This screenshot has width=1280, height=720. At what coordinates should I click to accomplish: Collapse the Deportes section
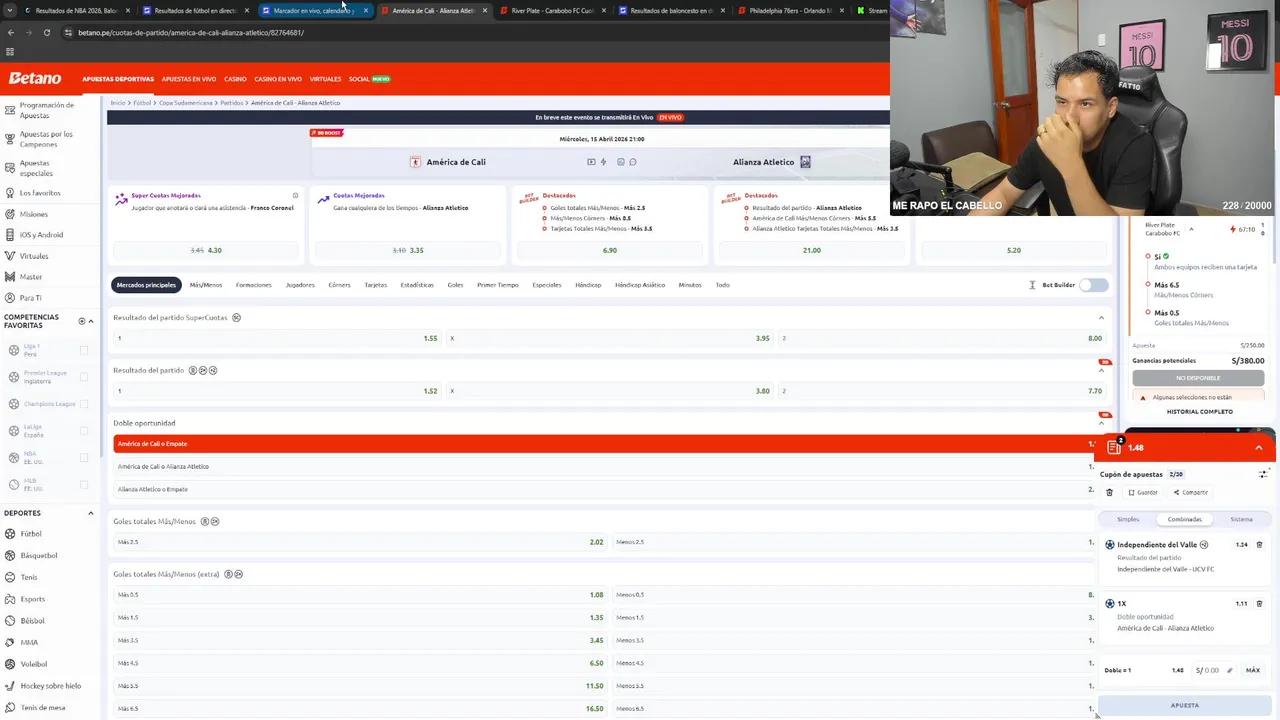tap(91, 513)
